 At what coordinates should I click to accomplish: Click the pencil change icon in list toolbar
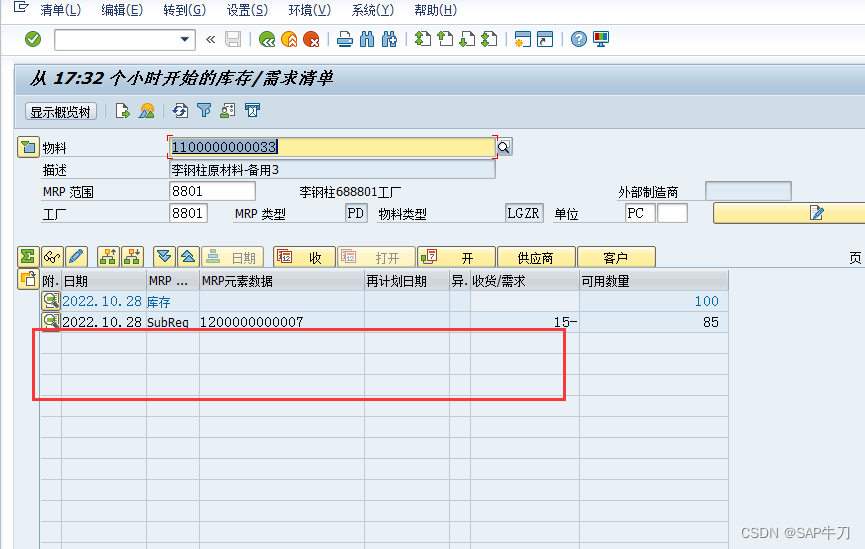pos(76,257)
